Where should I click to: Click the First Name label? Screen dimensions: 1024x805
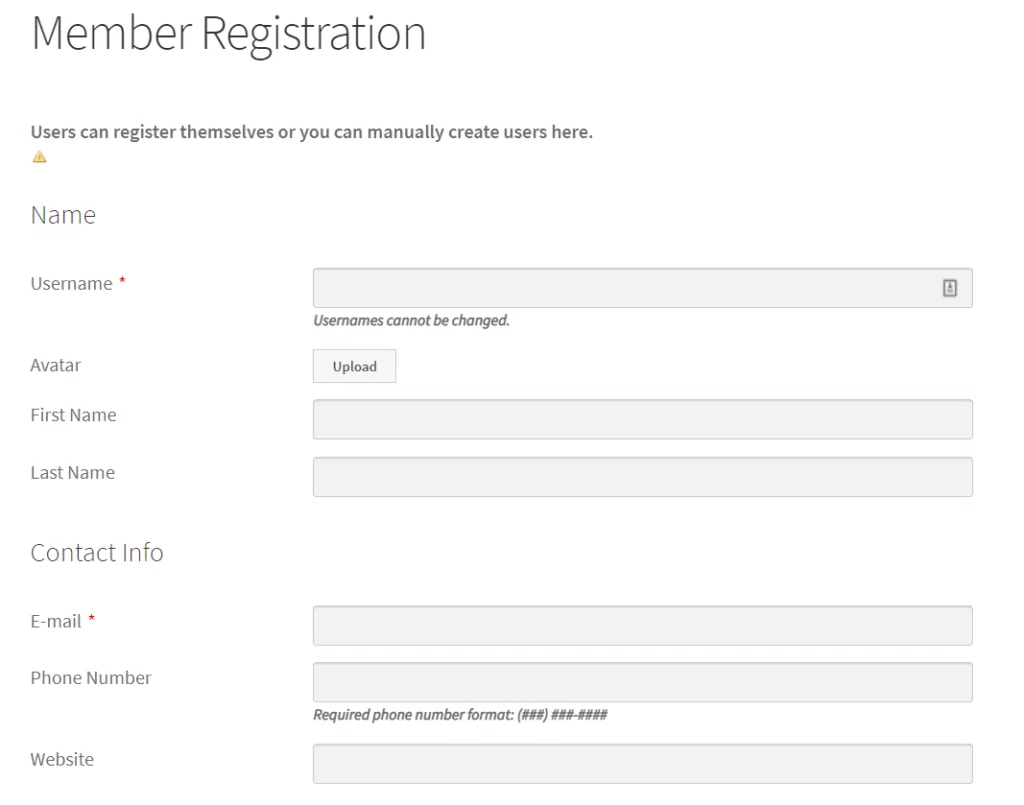pyautogui.click(x=73, y=415)
